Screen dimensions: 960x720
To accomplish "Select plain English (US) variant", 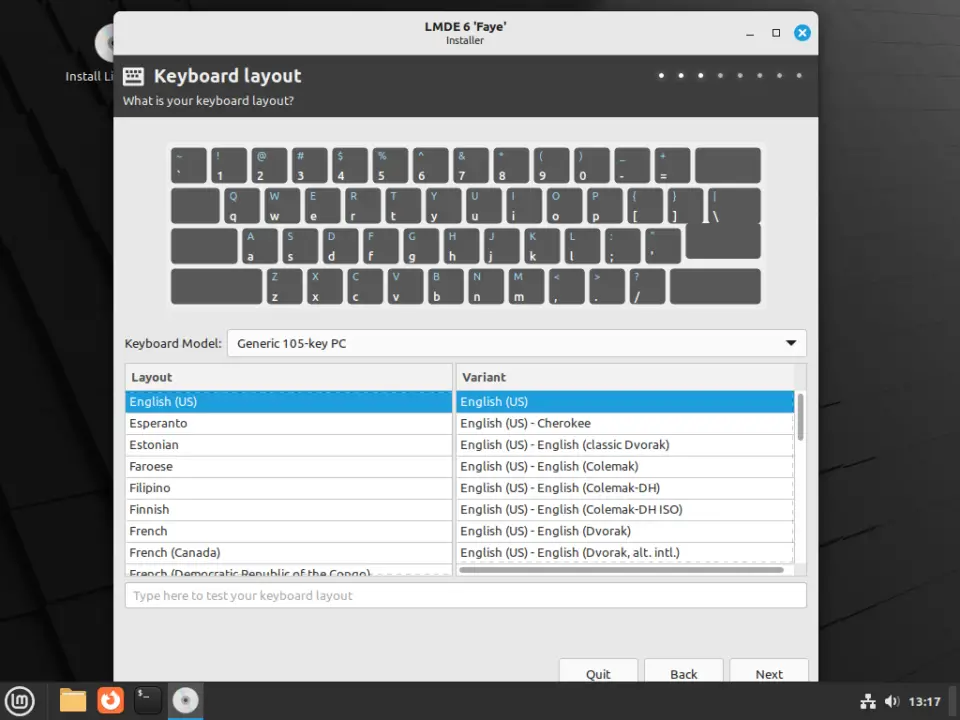I will point(624,402).
